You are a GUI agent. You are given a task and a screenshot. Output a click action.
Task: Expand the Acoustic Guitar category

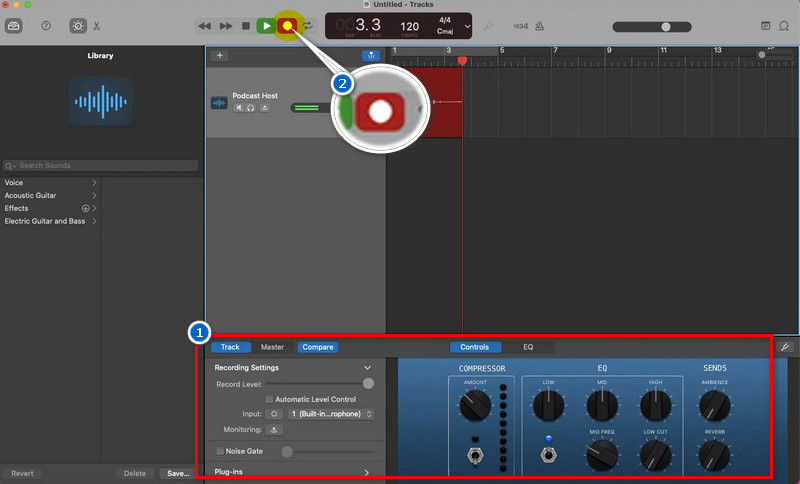click(x=50, y=195)
